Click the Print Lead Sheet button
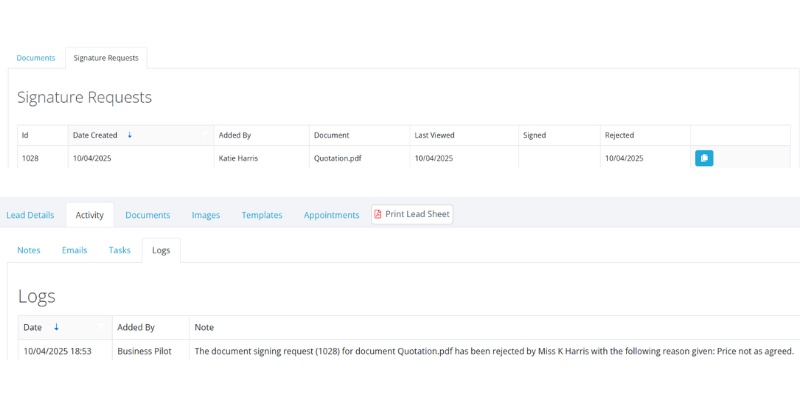The width and height of the screenshot is (800, 400). (412, 214)
